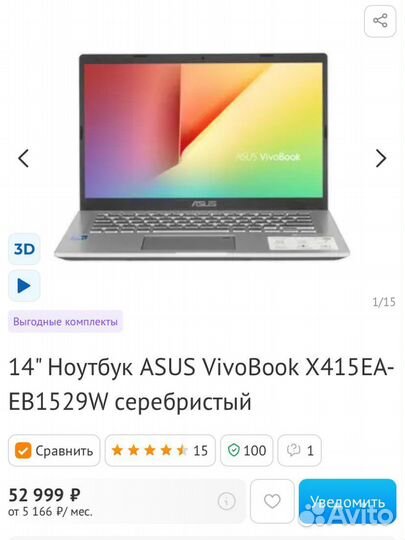Play the product video
The image size is (405, 540).
click(24, 286)
